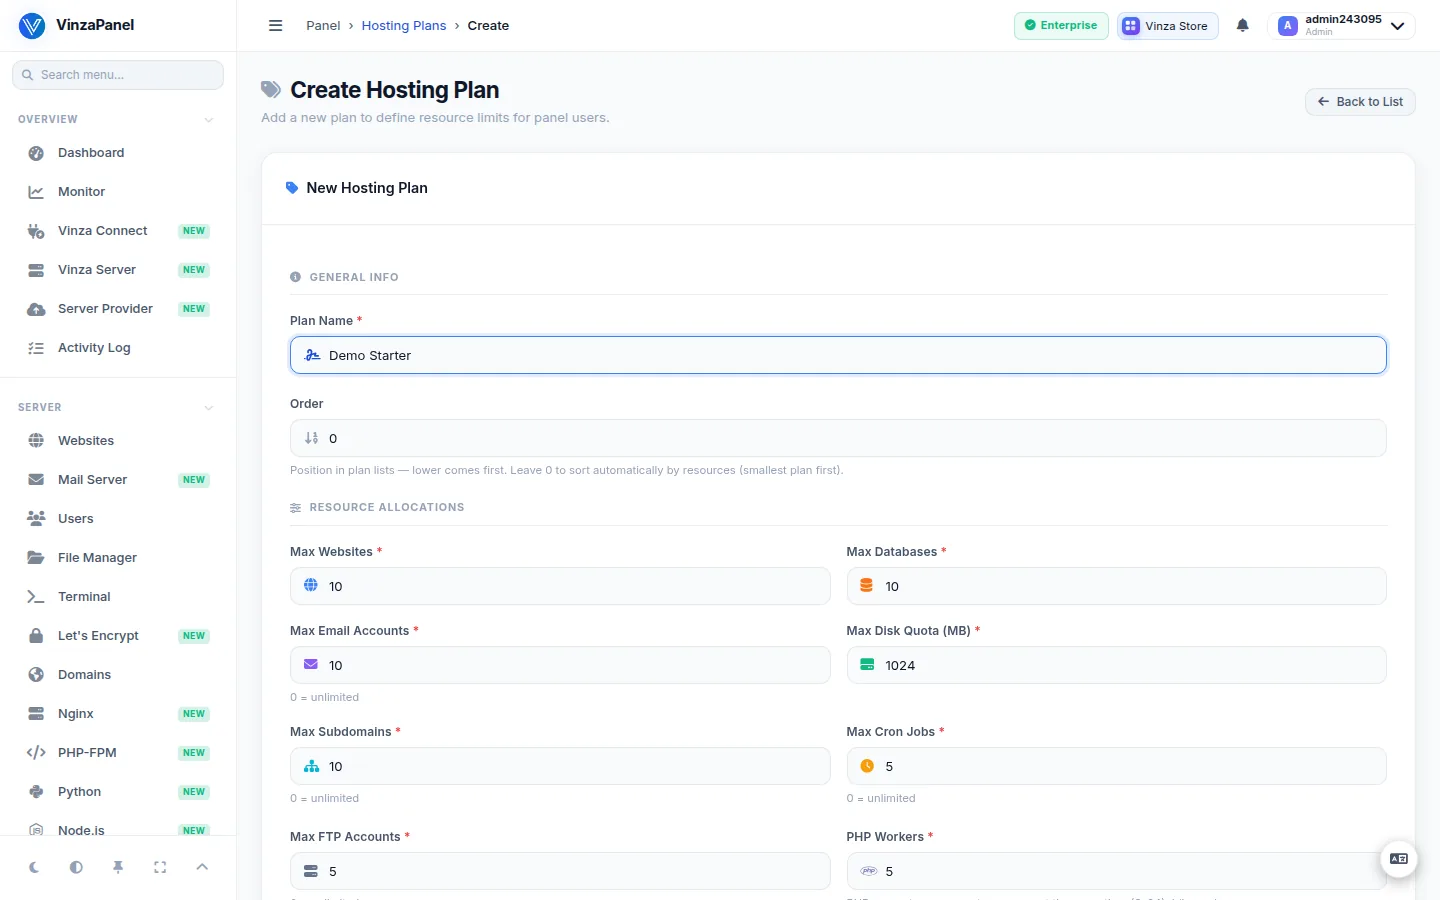Follow the Hosting Plans breadcrumb link
Screen dimensions: 1440x900
[x=404, y=26]
